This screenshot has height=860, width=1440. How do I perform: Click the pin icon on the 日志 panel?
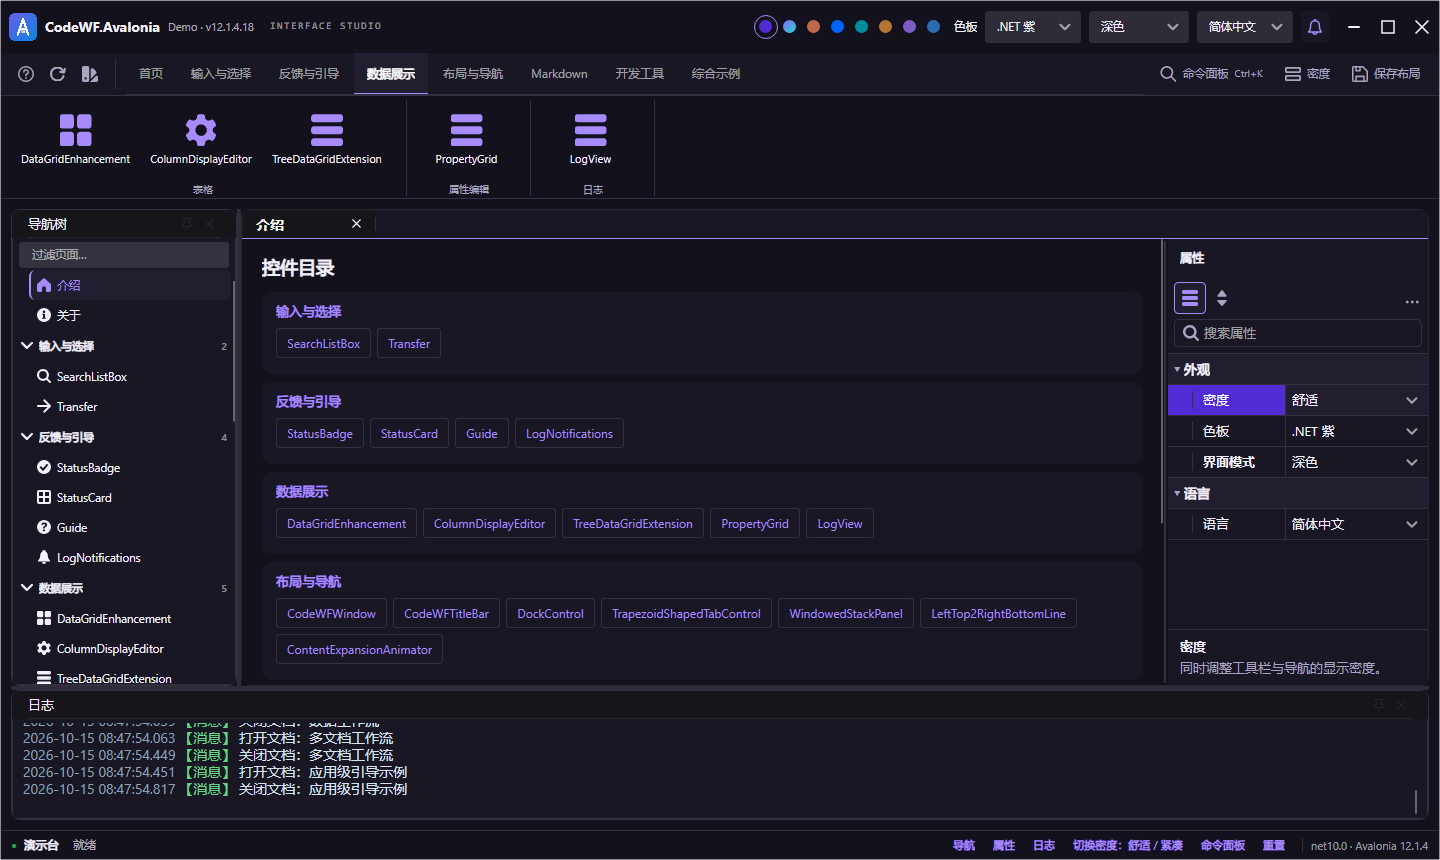(1379, 705)
